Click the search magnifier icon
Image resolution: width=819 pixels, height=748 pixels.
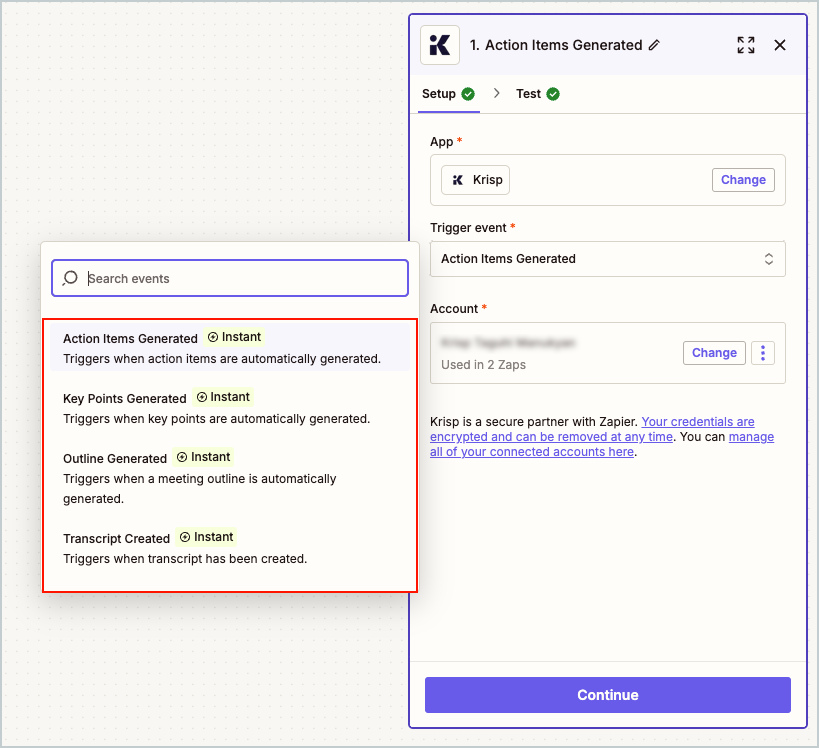tap(70, 278)
